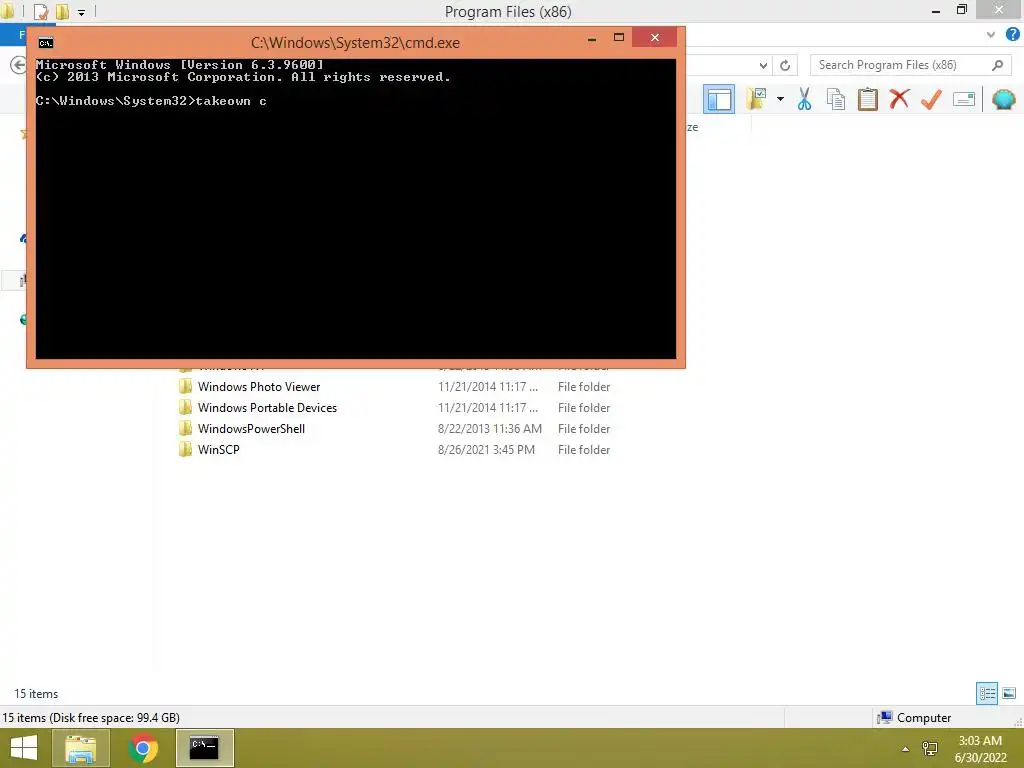Click the red X Delete icon
Screen dimensions: 1024x768
click(x=899, y=99)
